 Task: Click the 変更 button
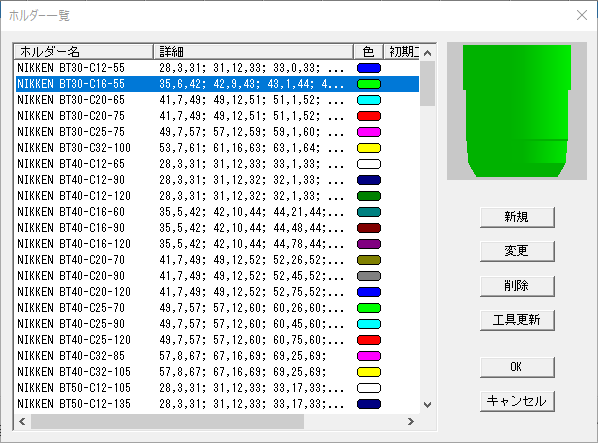pos(517,251)
